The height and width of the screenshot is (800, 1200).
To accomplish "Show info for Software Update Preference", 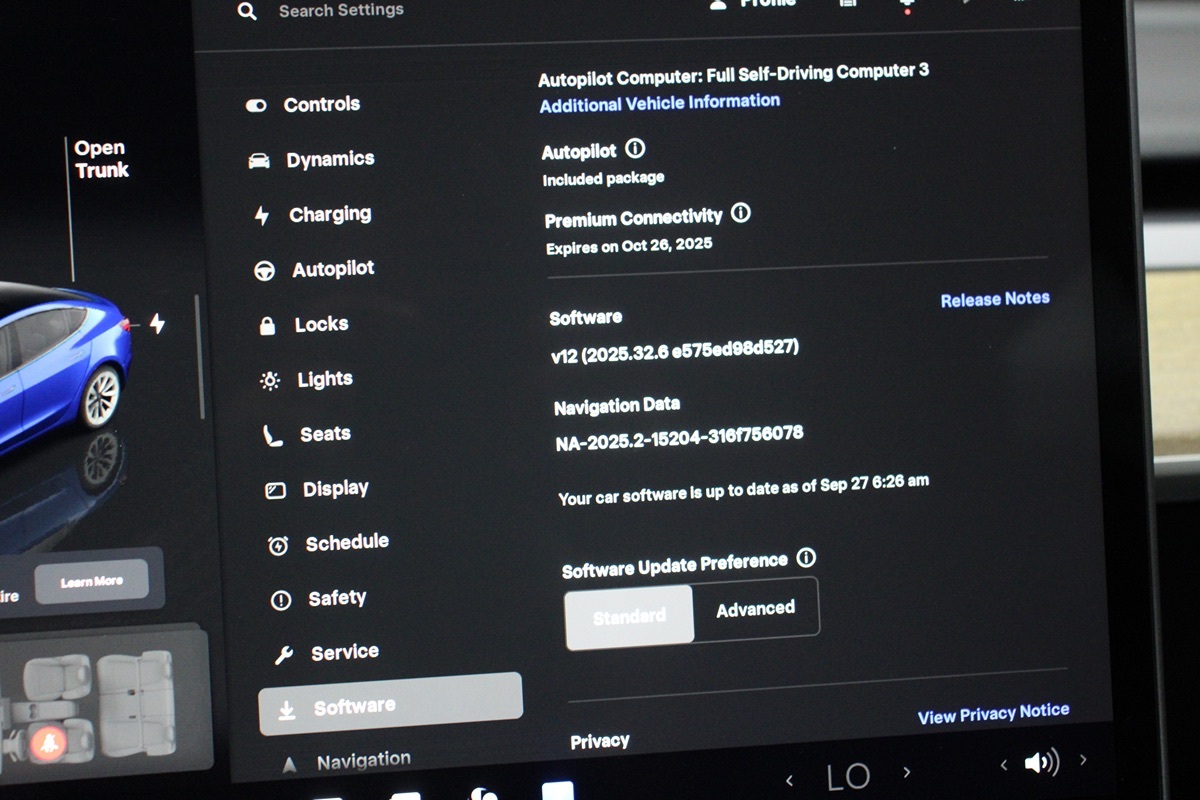I will click(x=806, y=558).
